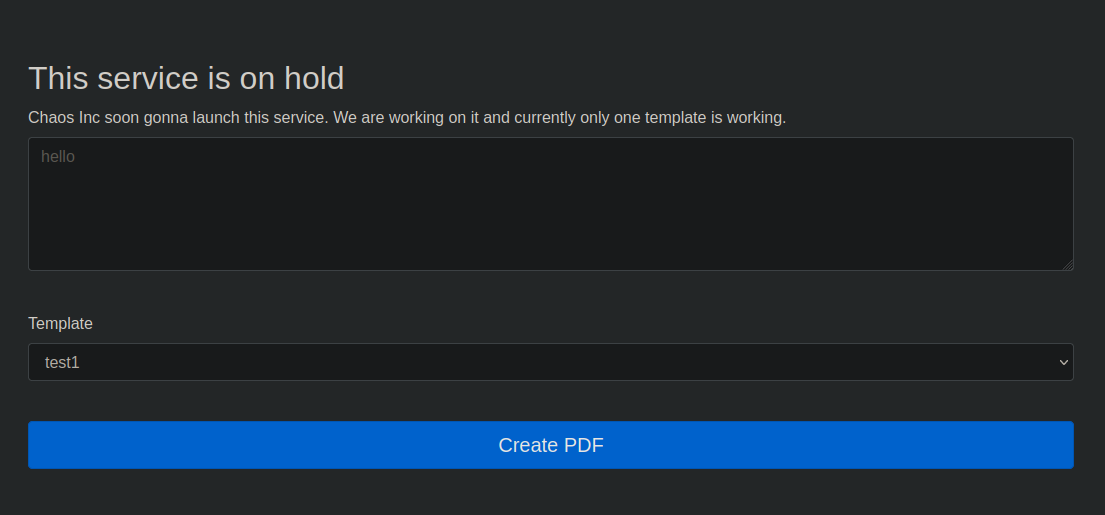Click the resize handle of the text area
This screenshot has height=515, width=1105.
tap(1068, 265)
